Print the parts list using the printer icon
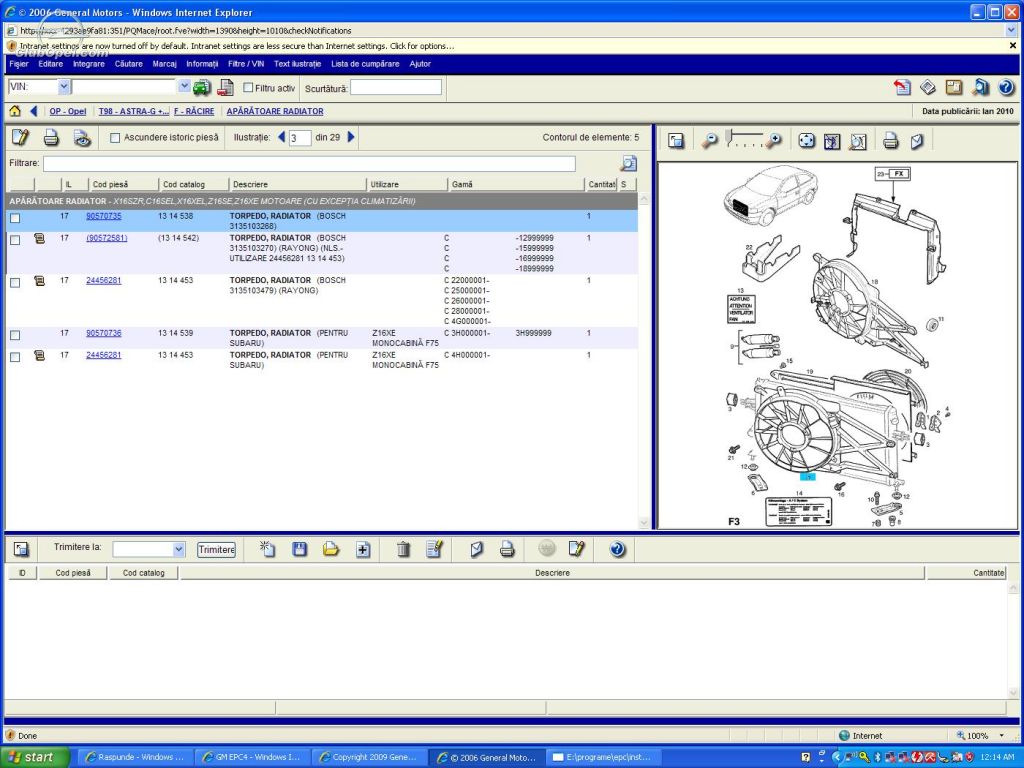Viewport: 1024px width, 768px height. (x=51, y=138)
